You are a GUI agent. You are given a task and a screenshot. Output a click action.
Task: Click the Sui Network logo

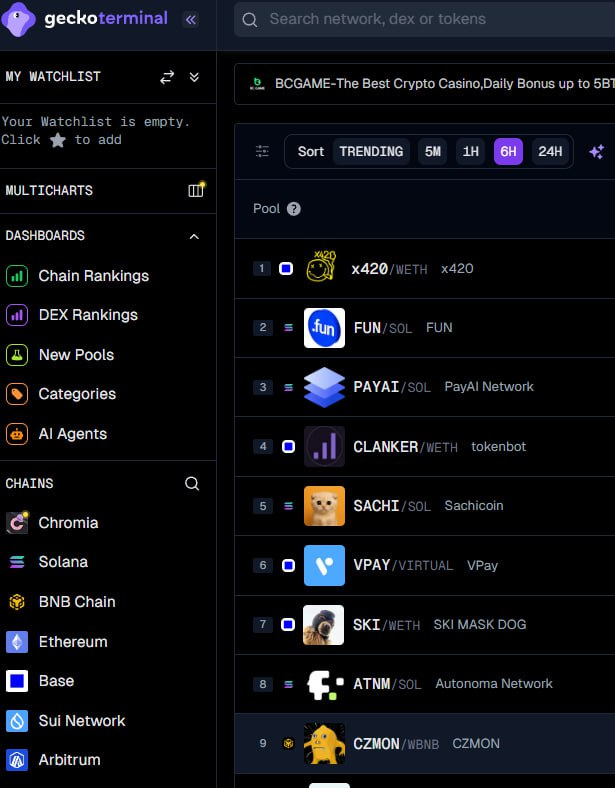pos(17,721)
